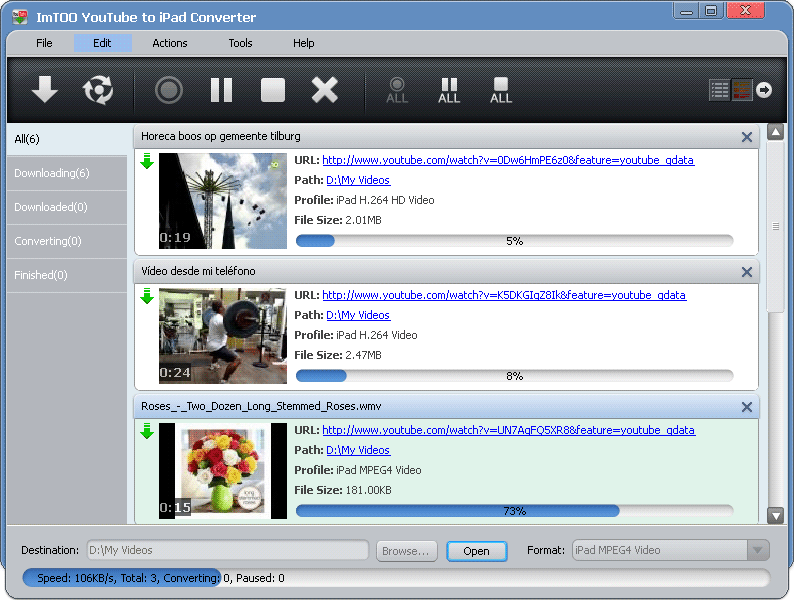Open the Actions menu
The width and height of the screenshot is (794, 600).
(x=170, y=43)
